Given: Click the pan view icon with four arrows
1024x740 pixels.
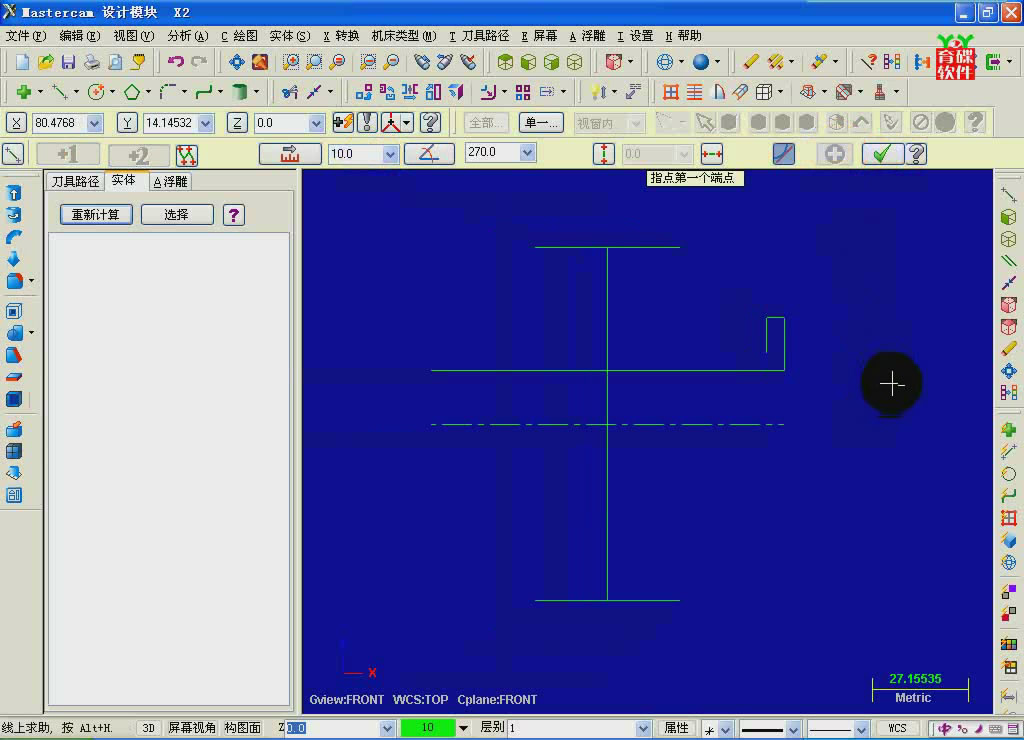Looking at the screenshot, I should tap(236, 62).
